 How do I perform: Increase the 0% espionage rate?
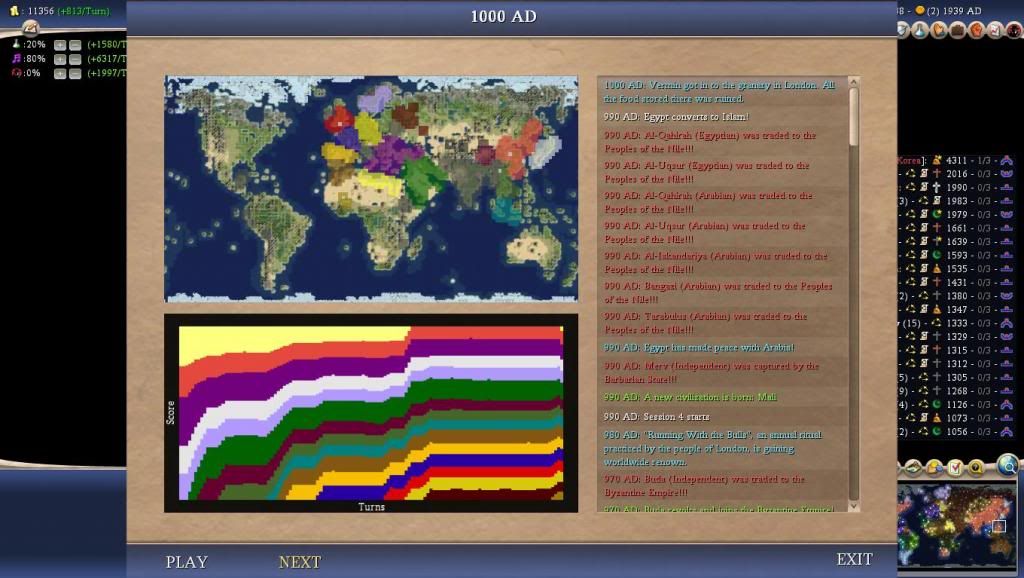coord(60,73)
